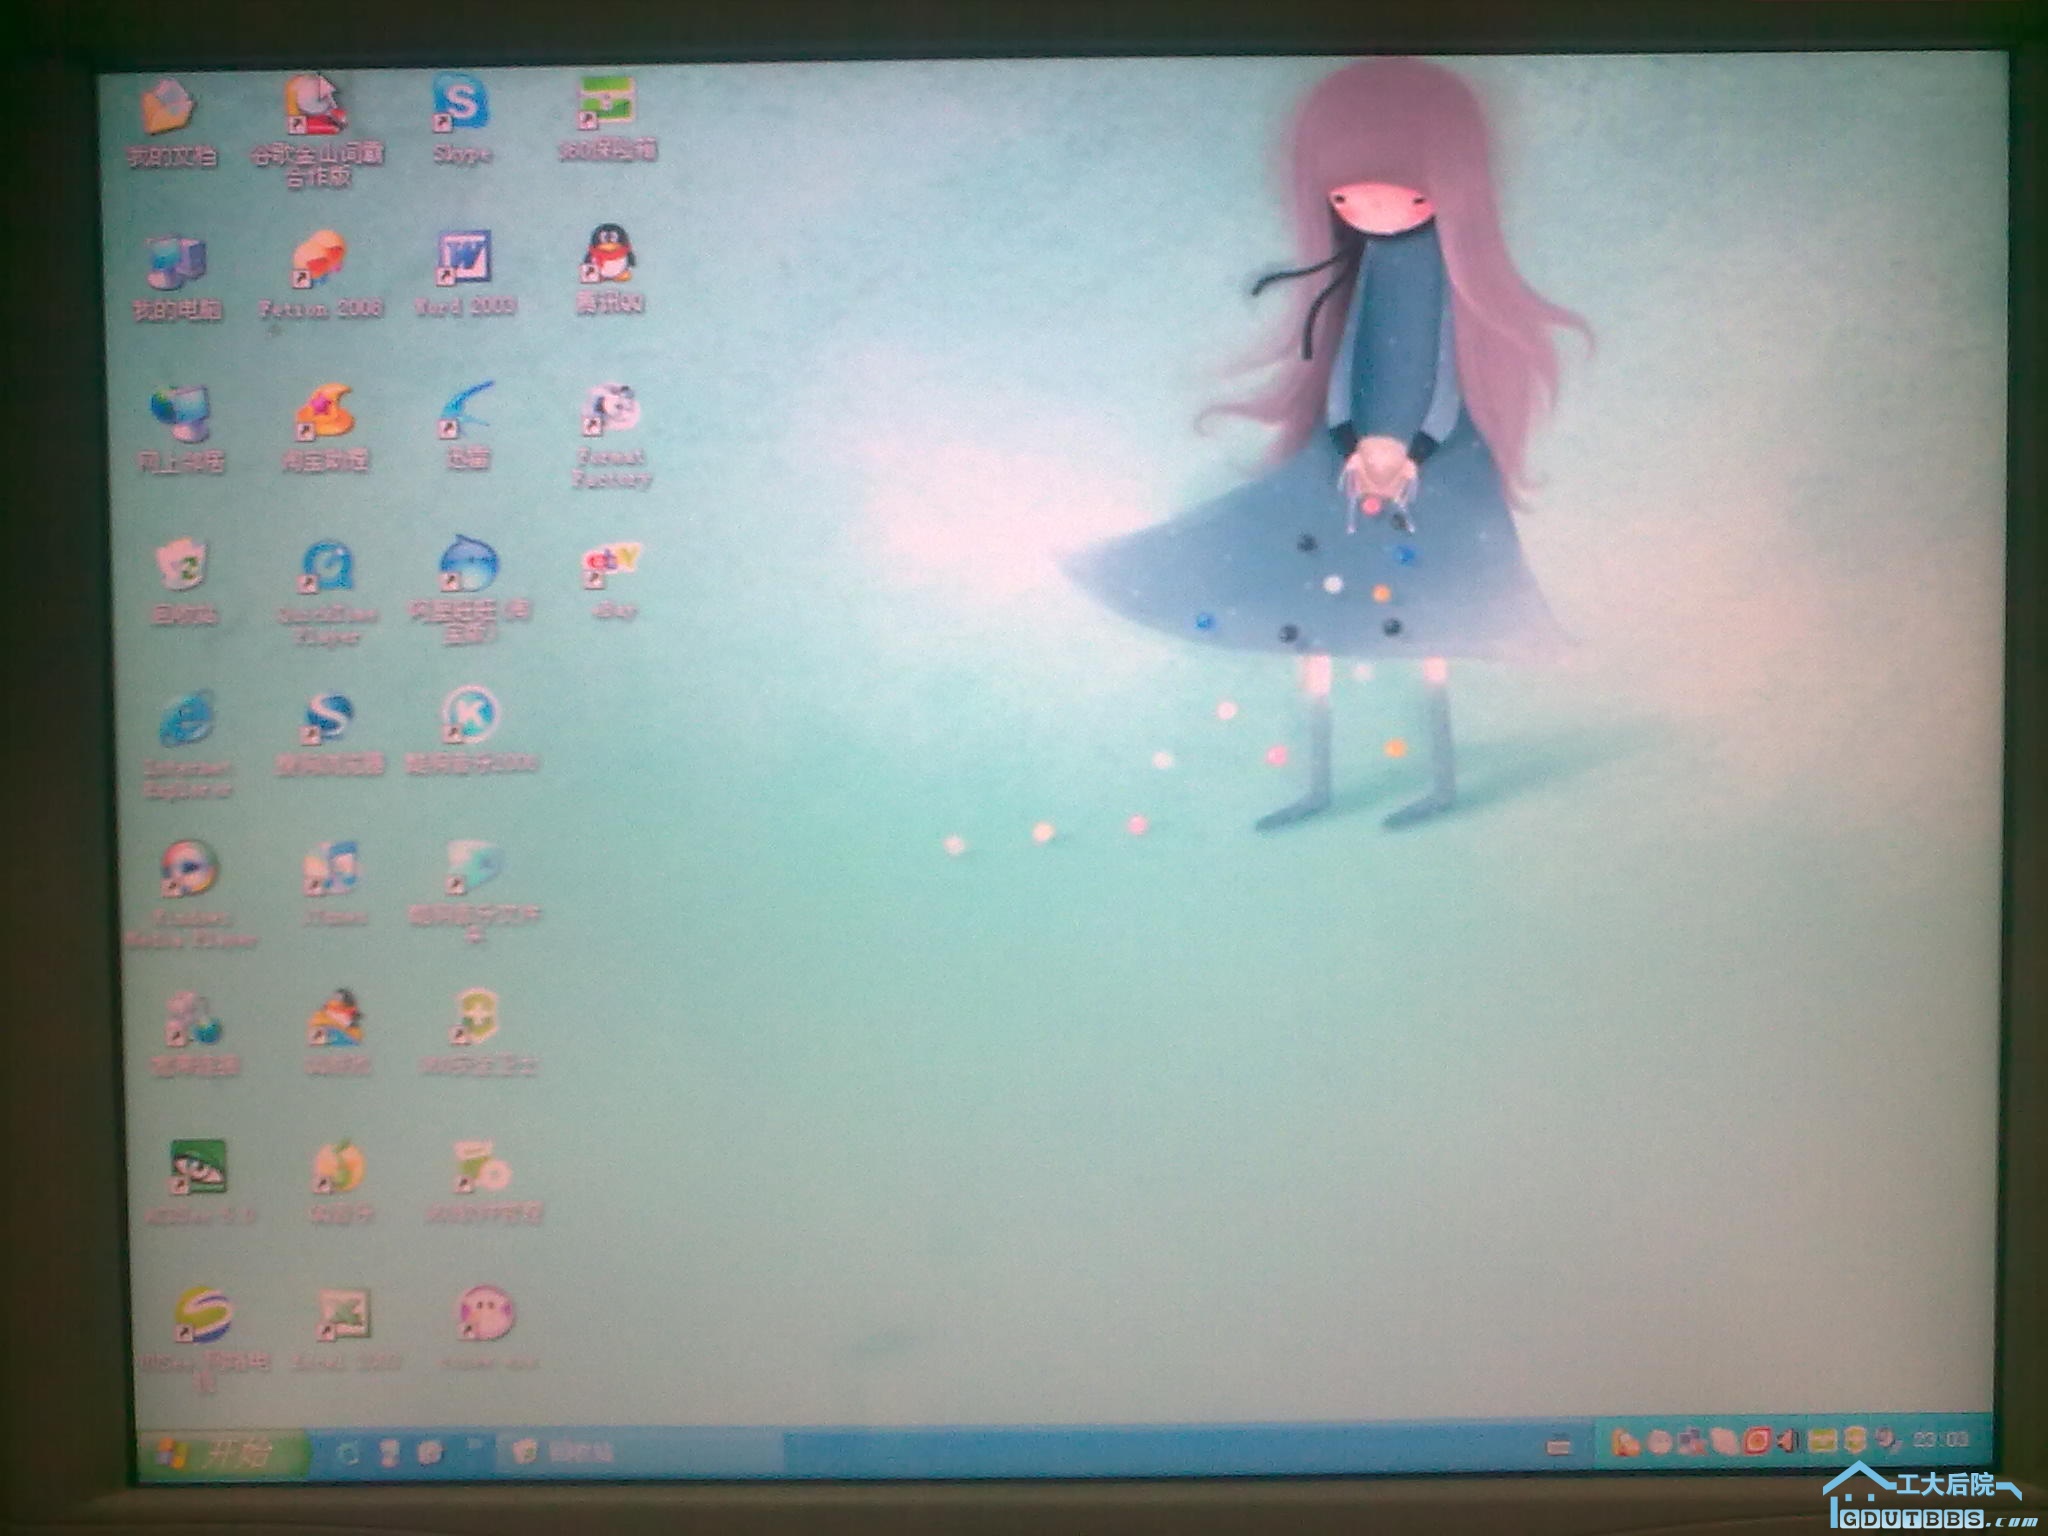Click the first Quick Launch icon
Viewport: 2048px width, 1536px height.
coord(348,1452)
